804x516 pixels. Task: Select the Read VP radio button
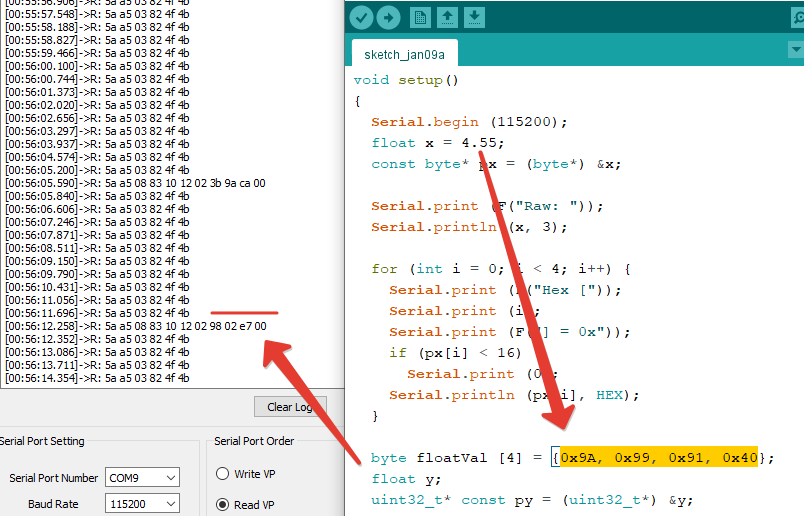(x=223, y=504)
